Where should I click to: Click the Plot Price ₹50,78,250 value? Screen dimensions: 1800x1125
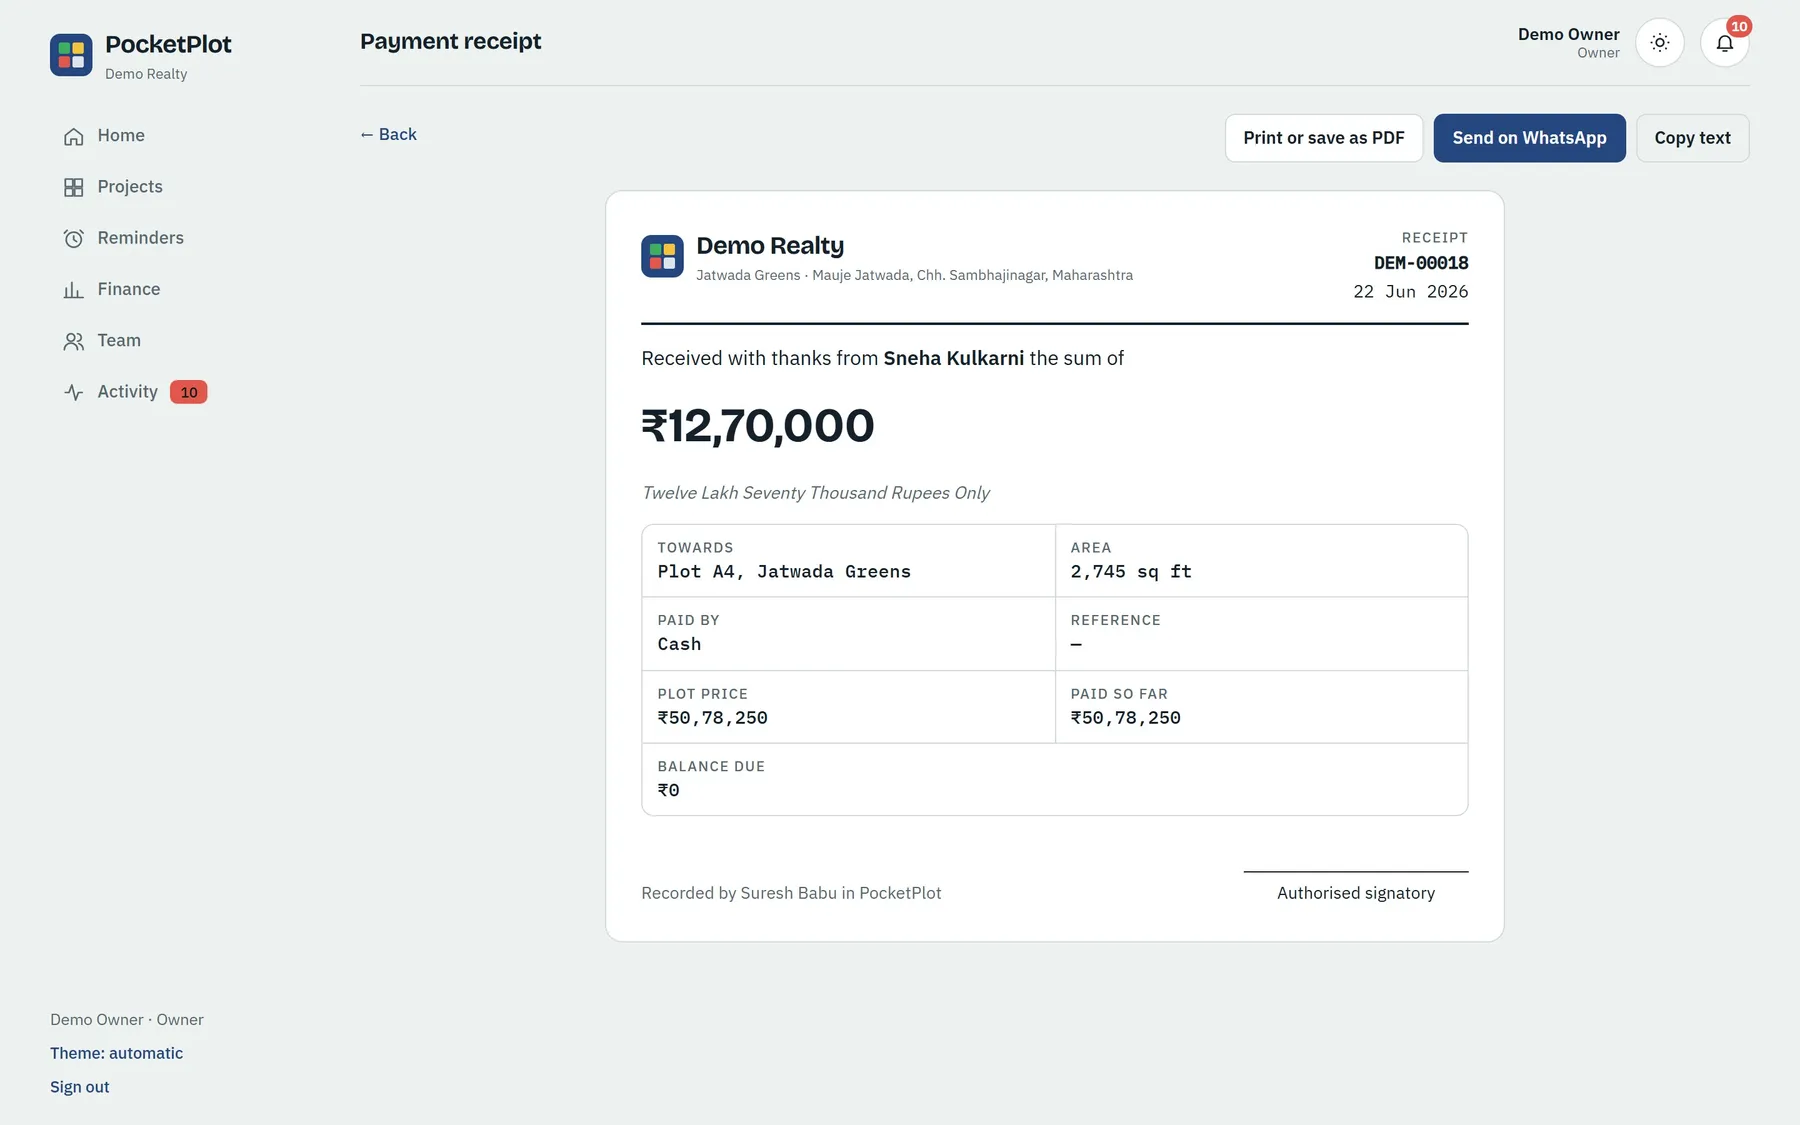(712, 718)
